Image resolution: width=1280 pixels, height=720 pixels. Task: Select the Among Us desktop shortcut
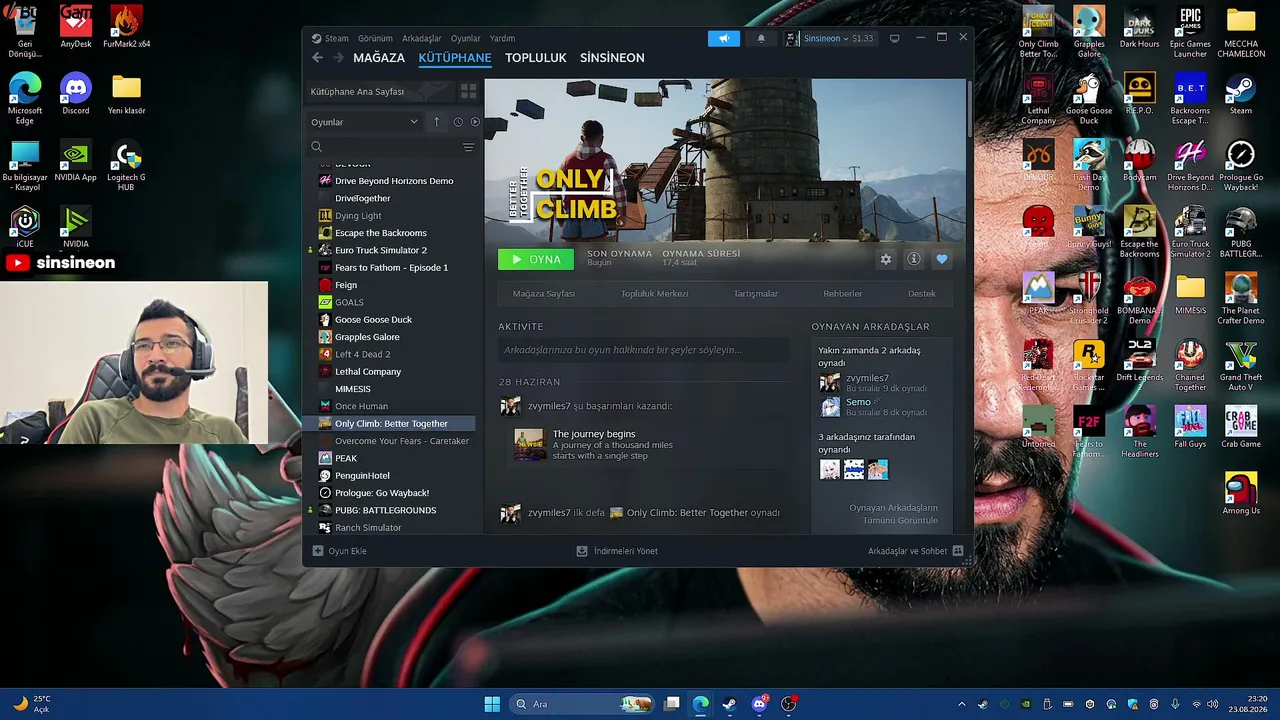click(x=1241, y=494)
